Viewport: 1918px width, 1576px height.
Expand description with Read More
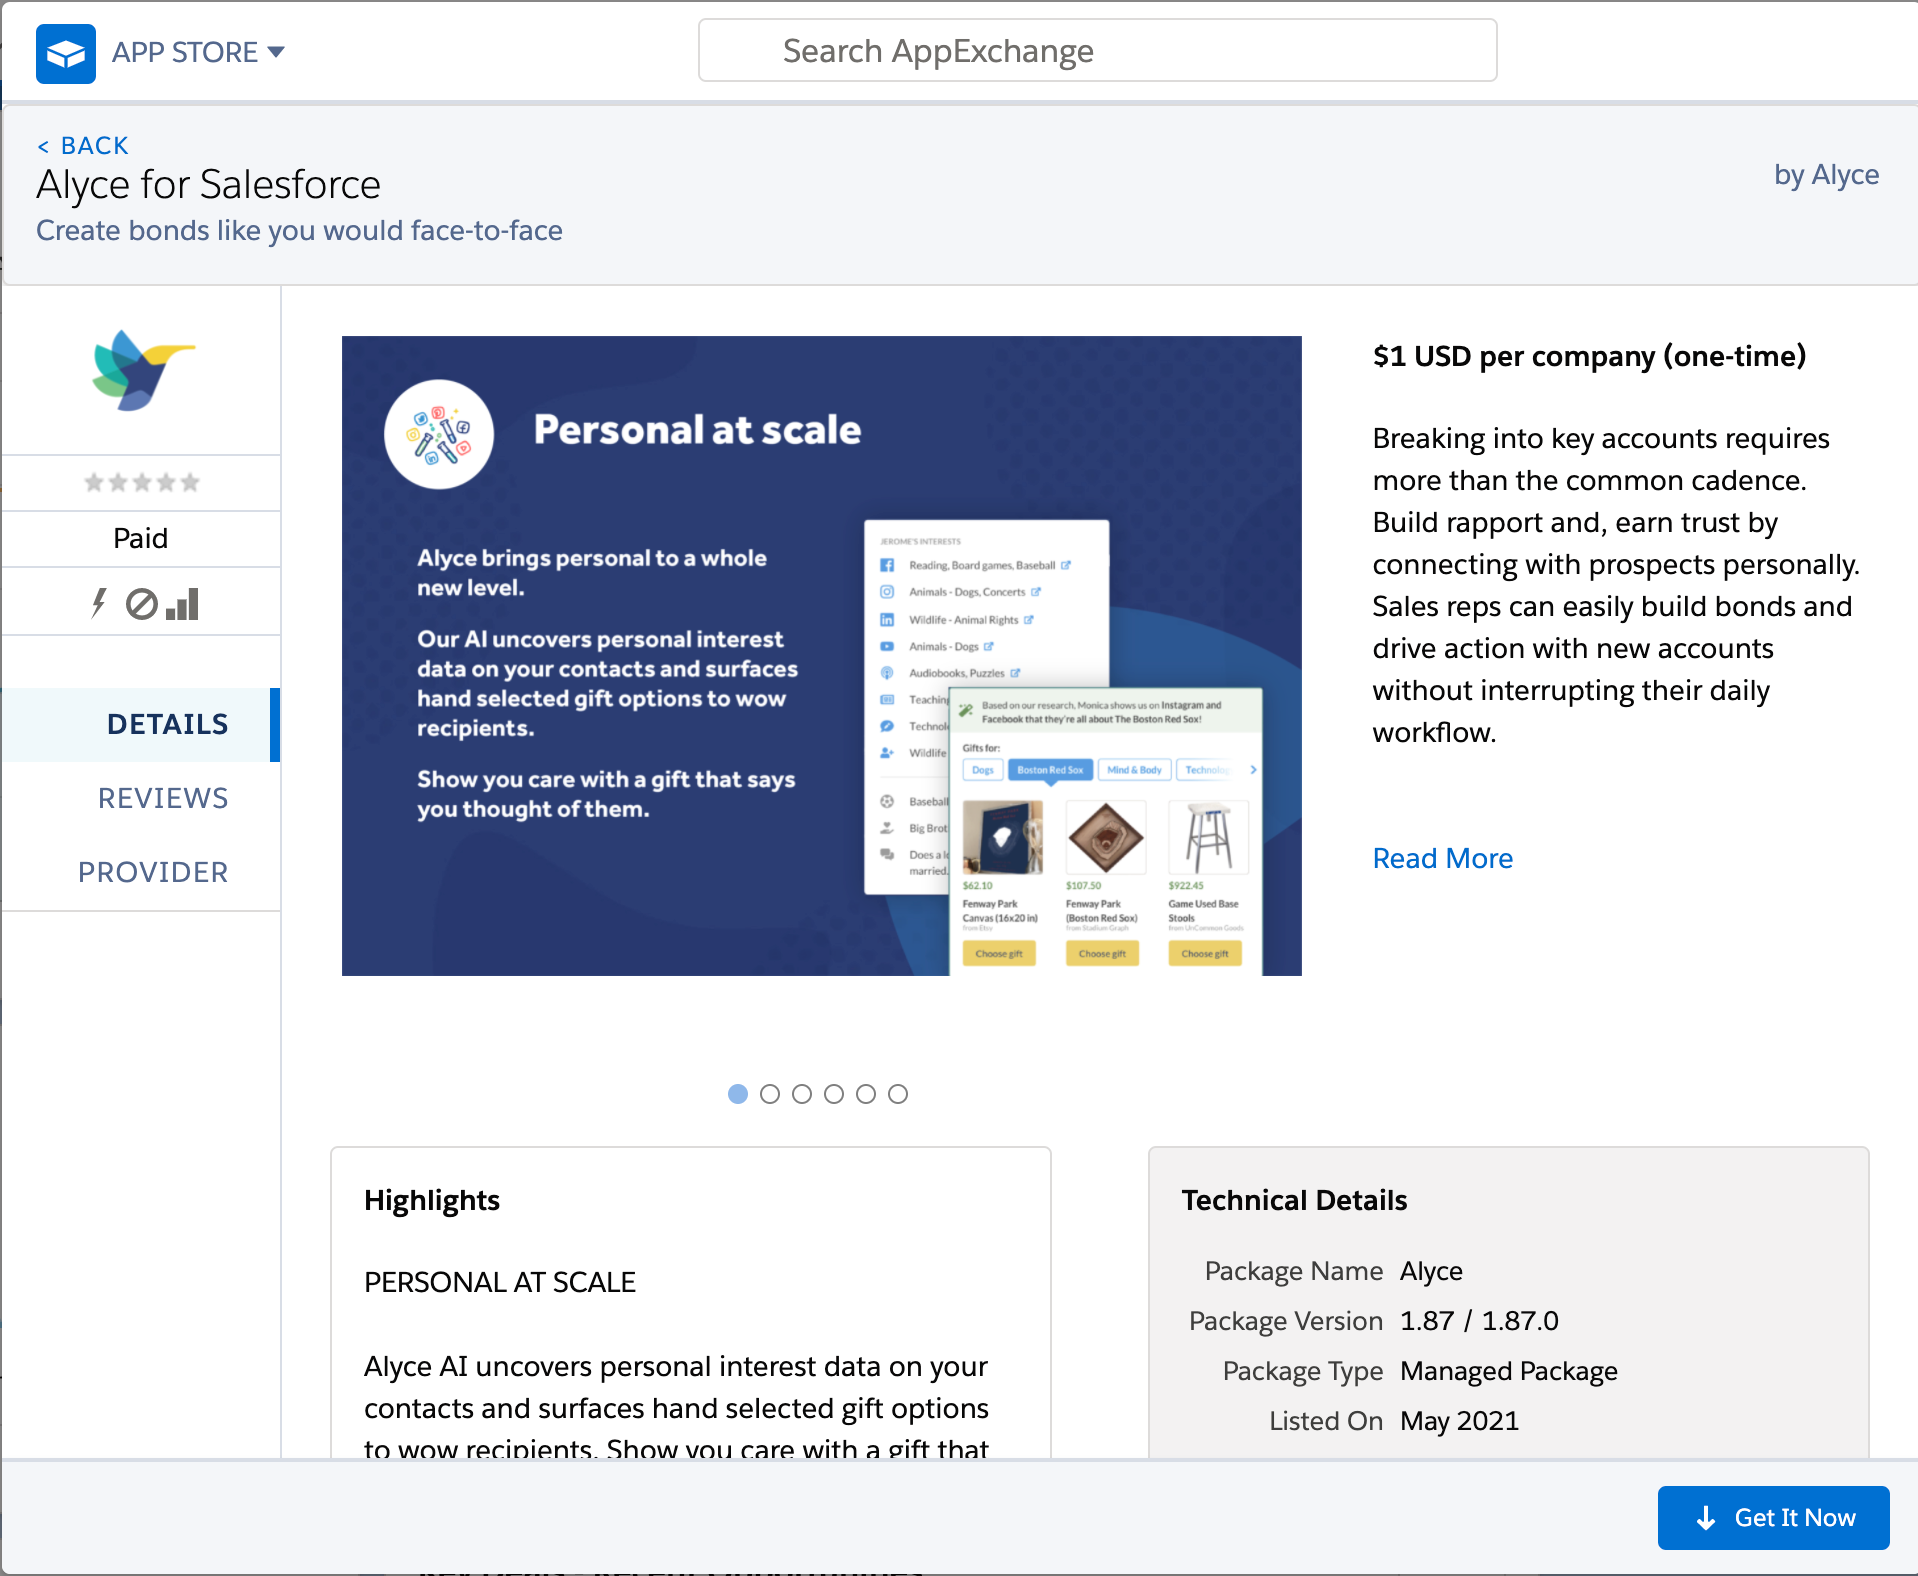tap(1442, 858)
